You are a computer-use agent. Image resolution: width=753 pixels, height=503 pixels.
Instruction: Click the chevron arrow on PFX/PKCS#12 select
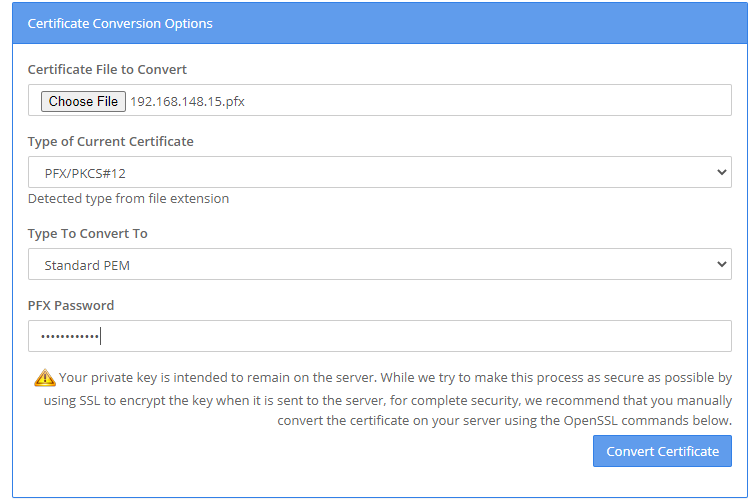tap(723, 172)
